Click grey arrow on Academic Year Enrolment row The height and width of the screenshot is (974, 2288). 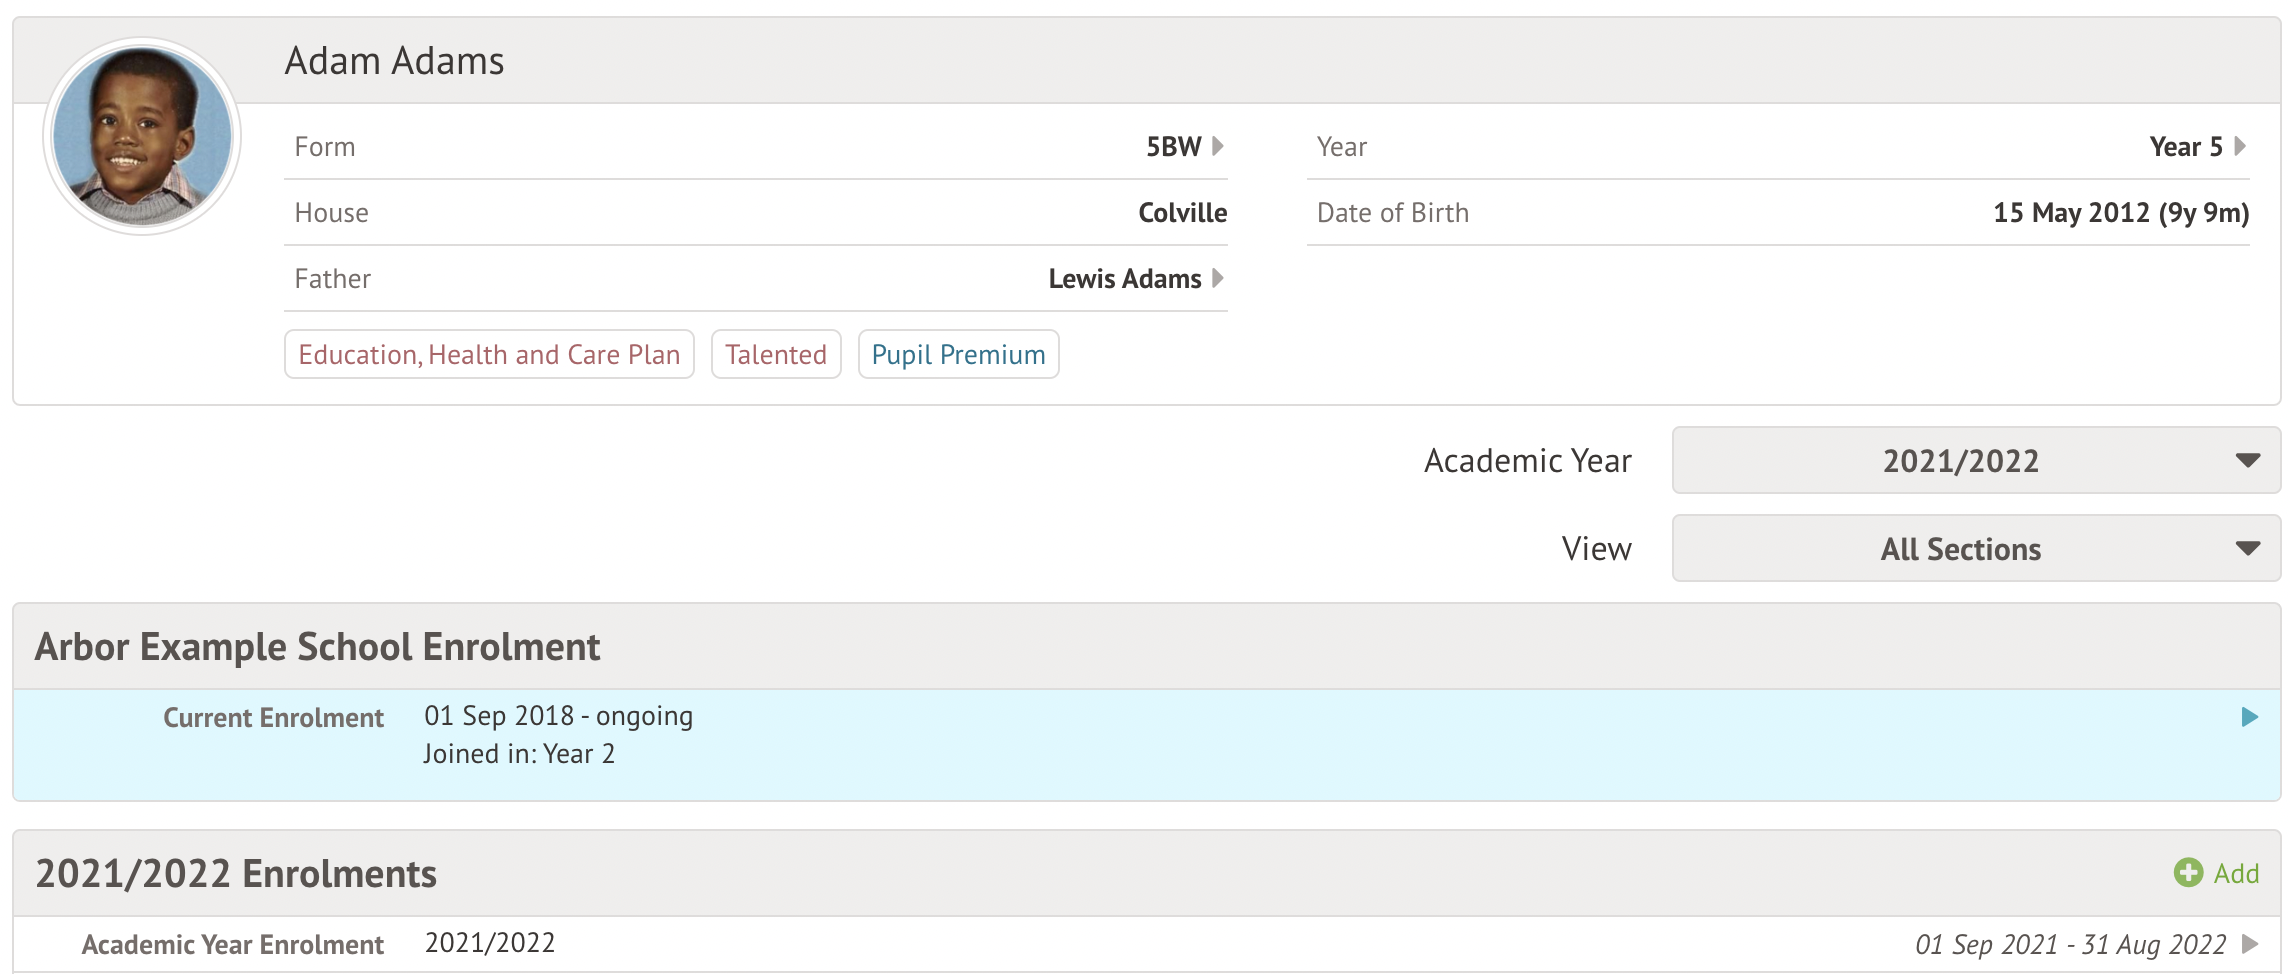coord(2250,944)
